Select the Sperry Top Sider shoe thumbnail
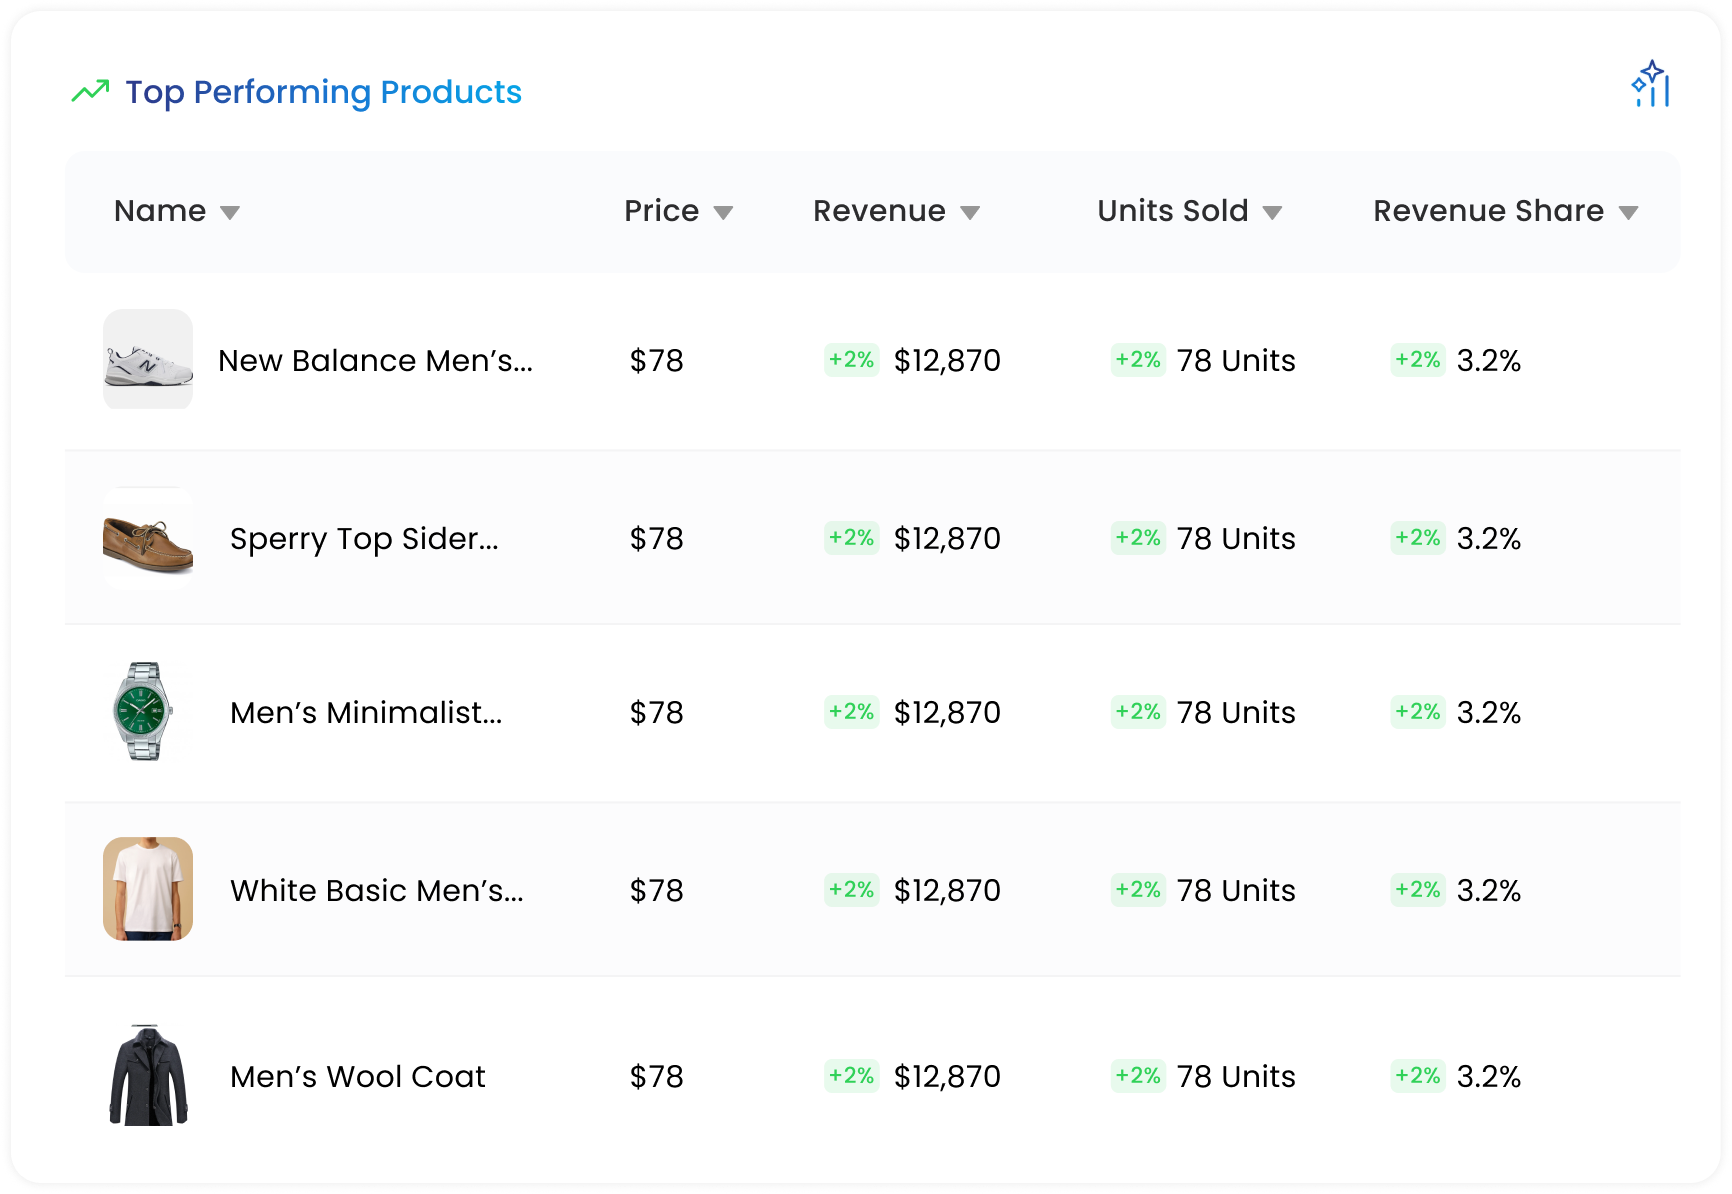The image size is (1732, 1194). (x=148, y=538)
